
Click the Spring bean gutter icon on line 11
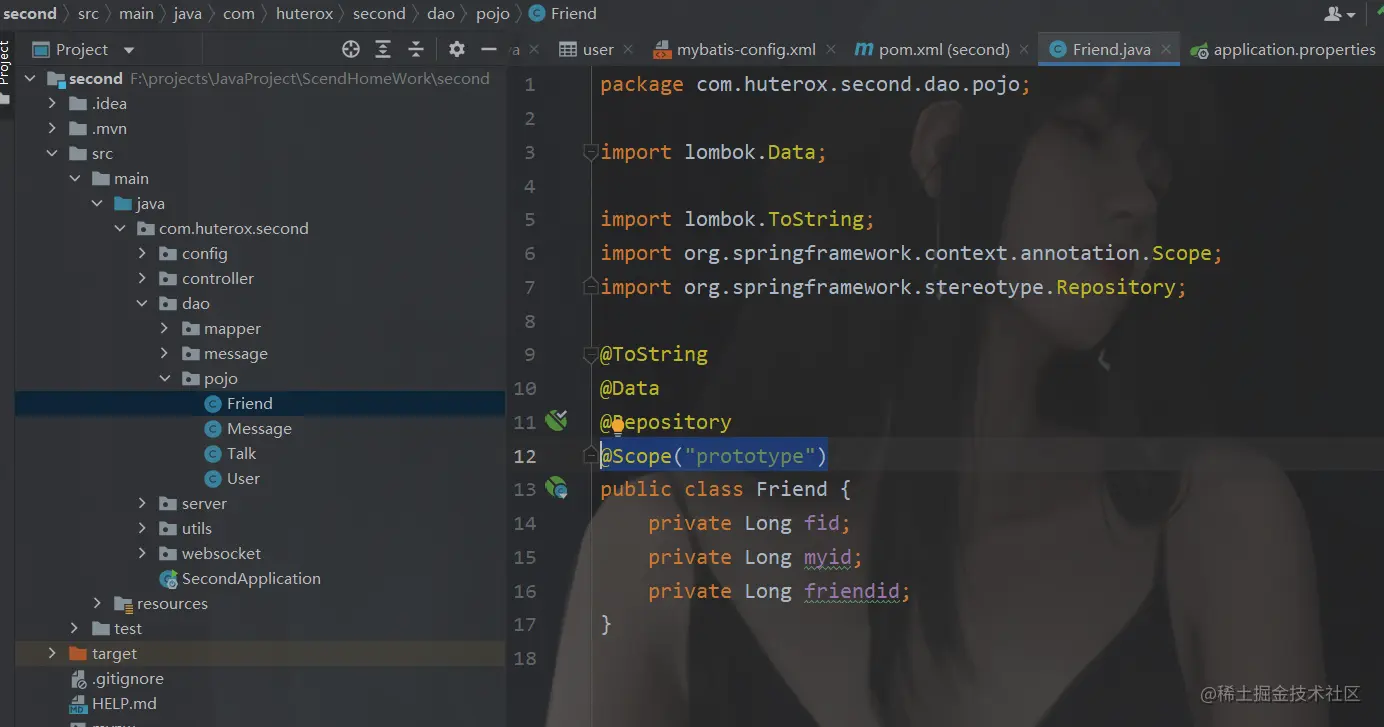coord(556,420)
